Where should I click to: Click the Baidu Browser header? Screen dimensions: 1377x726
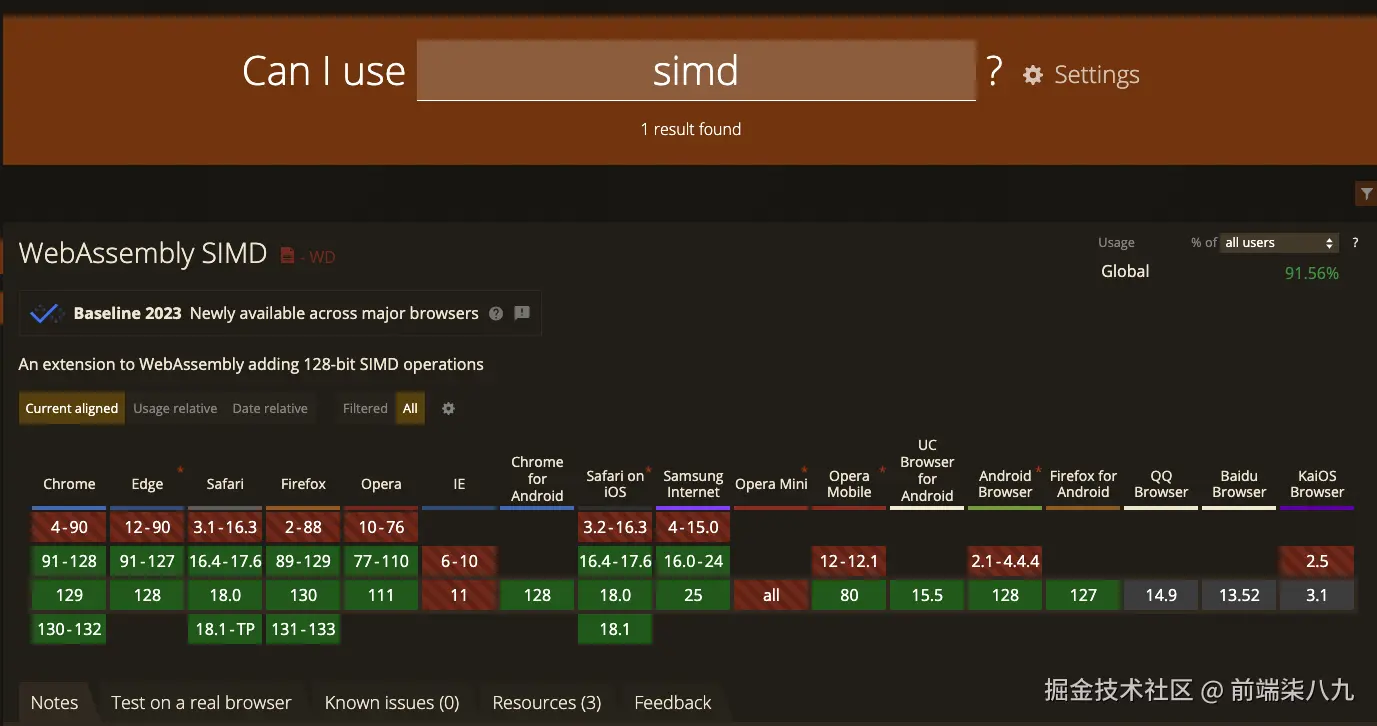coord(1239,484)
